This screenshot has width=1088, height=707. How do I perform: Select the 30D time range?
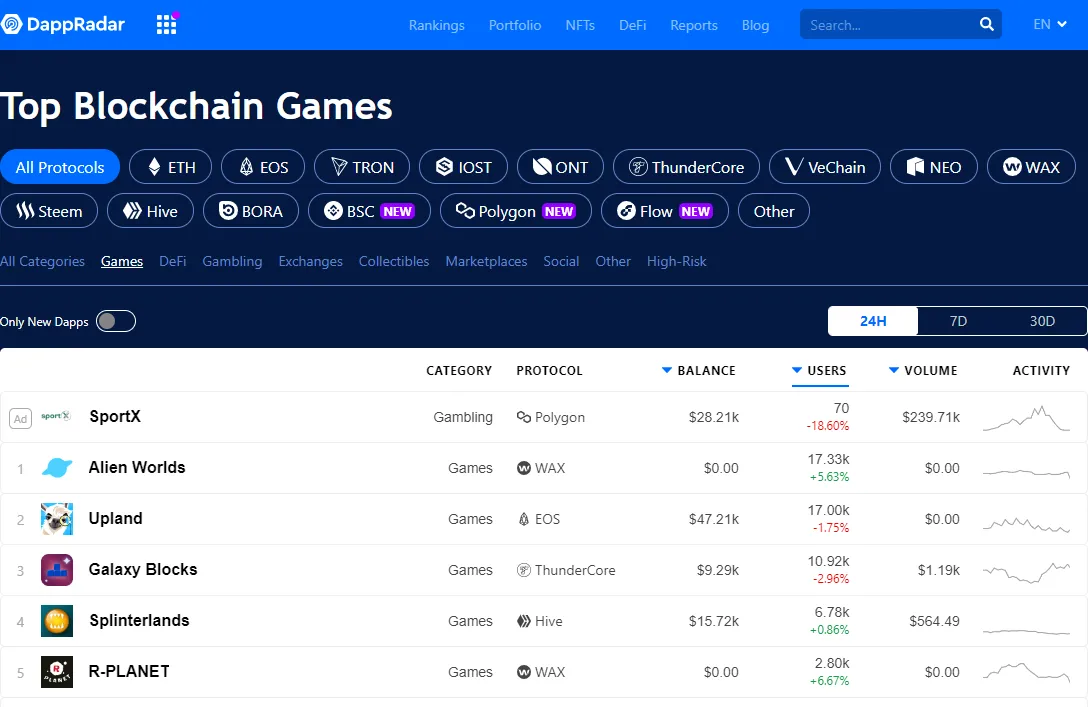click(1042, 321)
